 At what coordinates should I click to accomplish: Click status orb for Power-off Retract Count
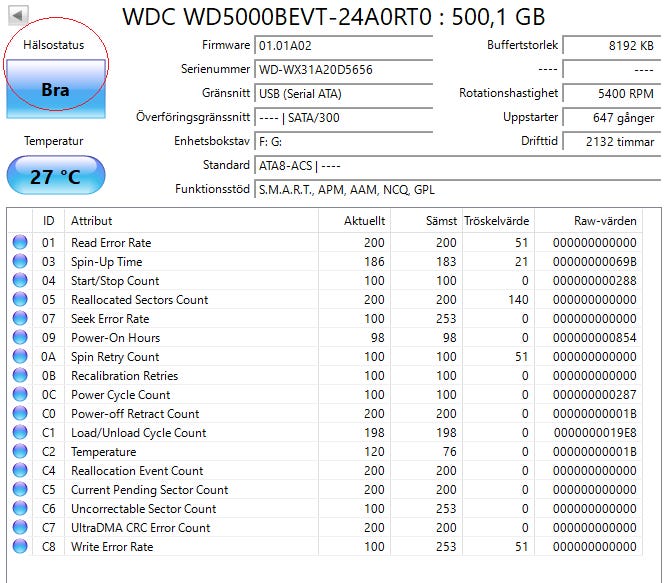[x=20, y=413]
